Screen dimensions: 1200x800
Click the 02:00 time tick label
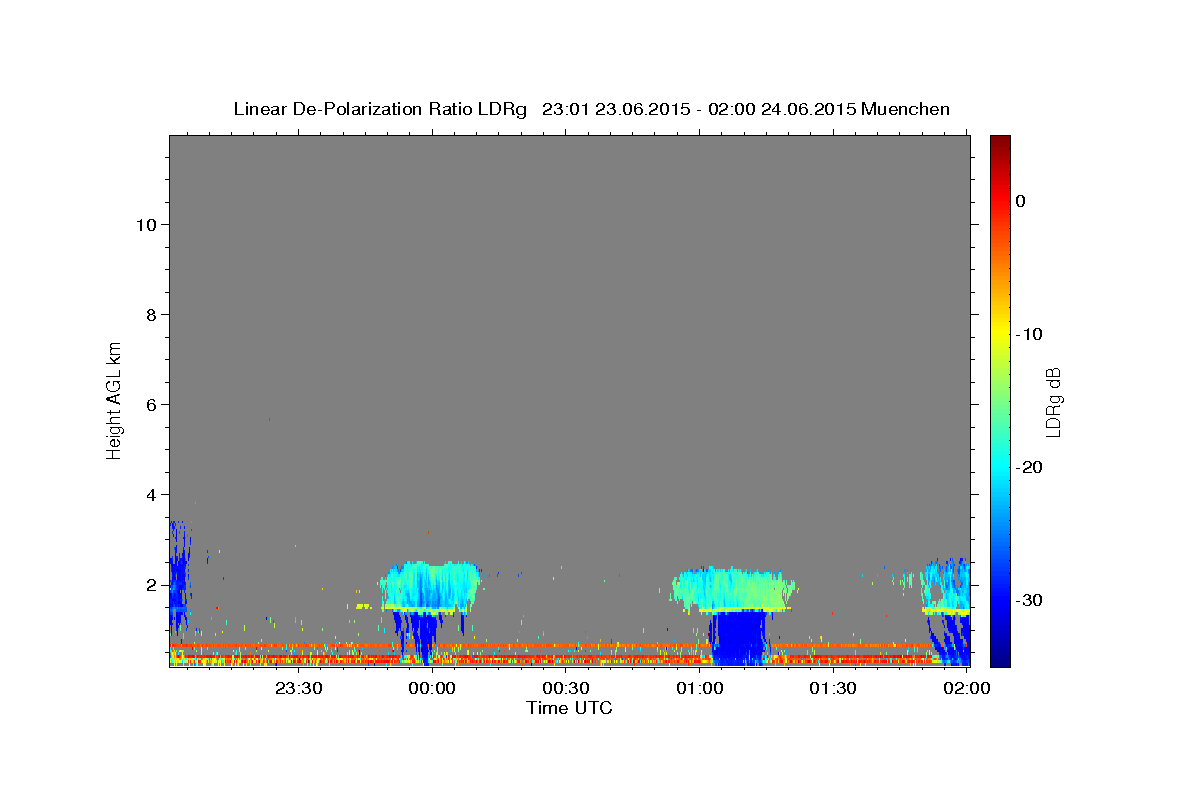point(966,688)
